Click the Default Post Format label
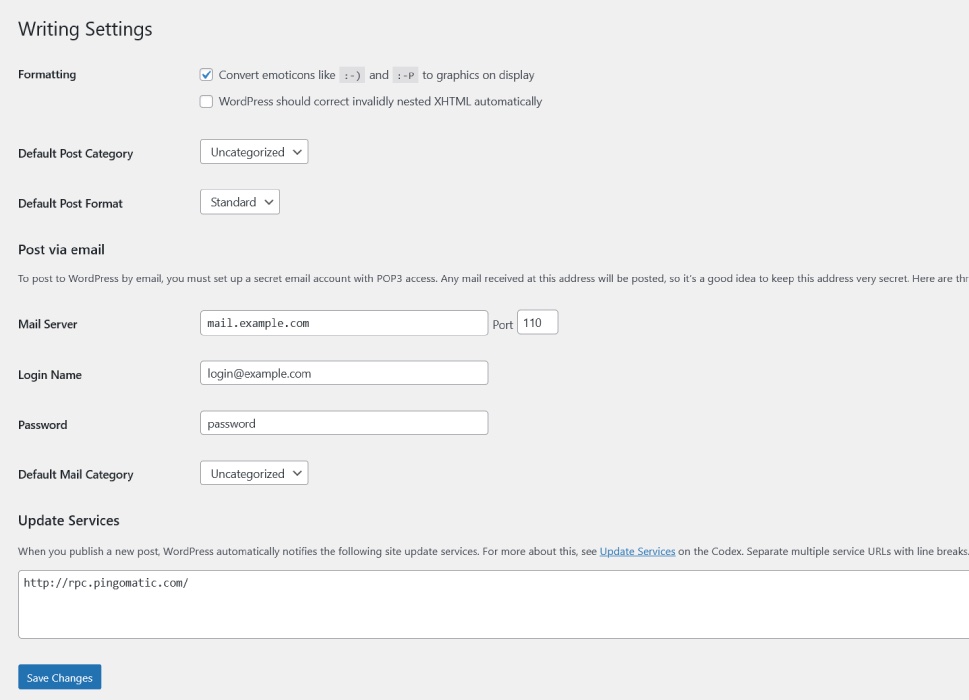Viewport: 969px width, 700px height. tap(70, 204)
